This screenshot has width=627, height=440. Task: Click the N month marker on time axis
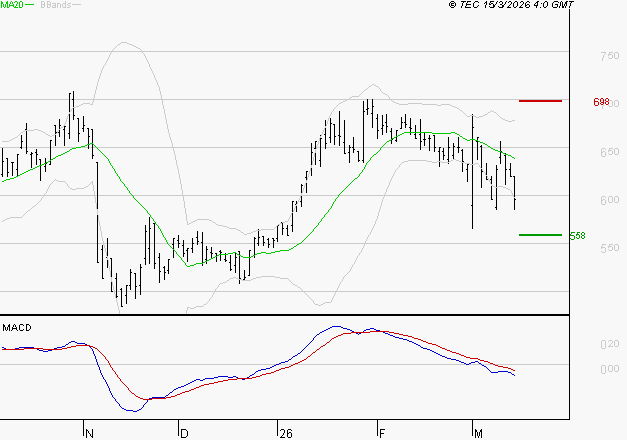coord(90,434)
